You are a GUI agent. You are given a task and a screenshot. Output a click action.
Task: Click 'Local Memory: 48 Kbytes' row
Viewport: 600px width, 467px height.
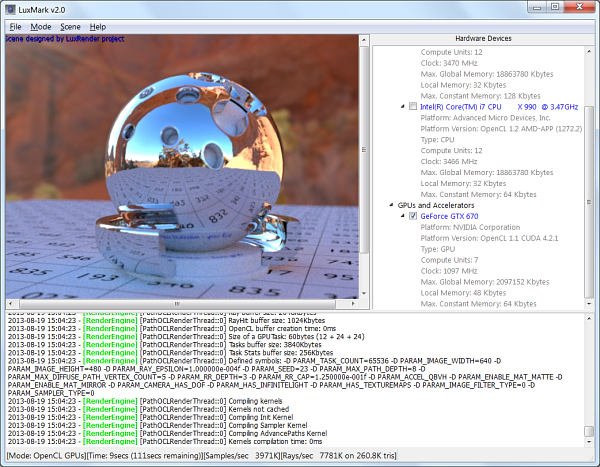pos(463,293)
